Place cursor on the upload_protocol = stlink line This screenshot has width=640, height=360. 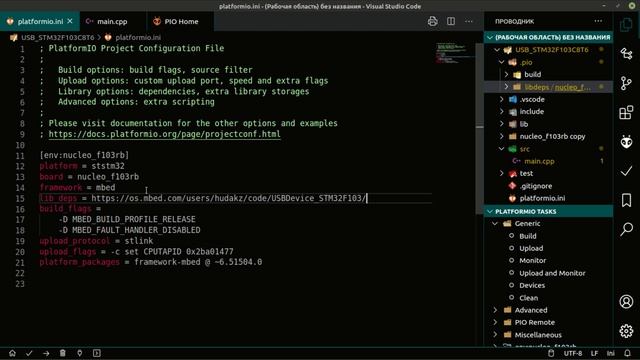click(x=96, y=241)
